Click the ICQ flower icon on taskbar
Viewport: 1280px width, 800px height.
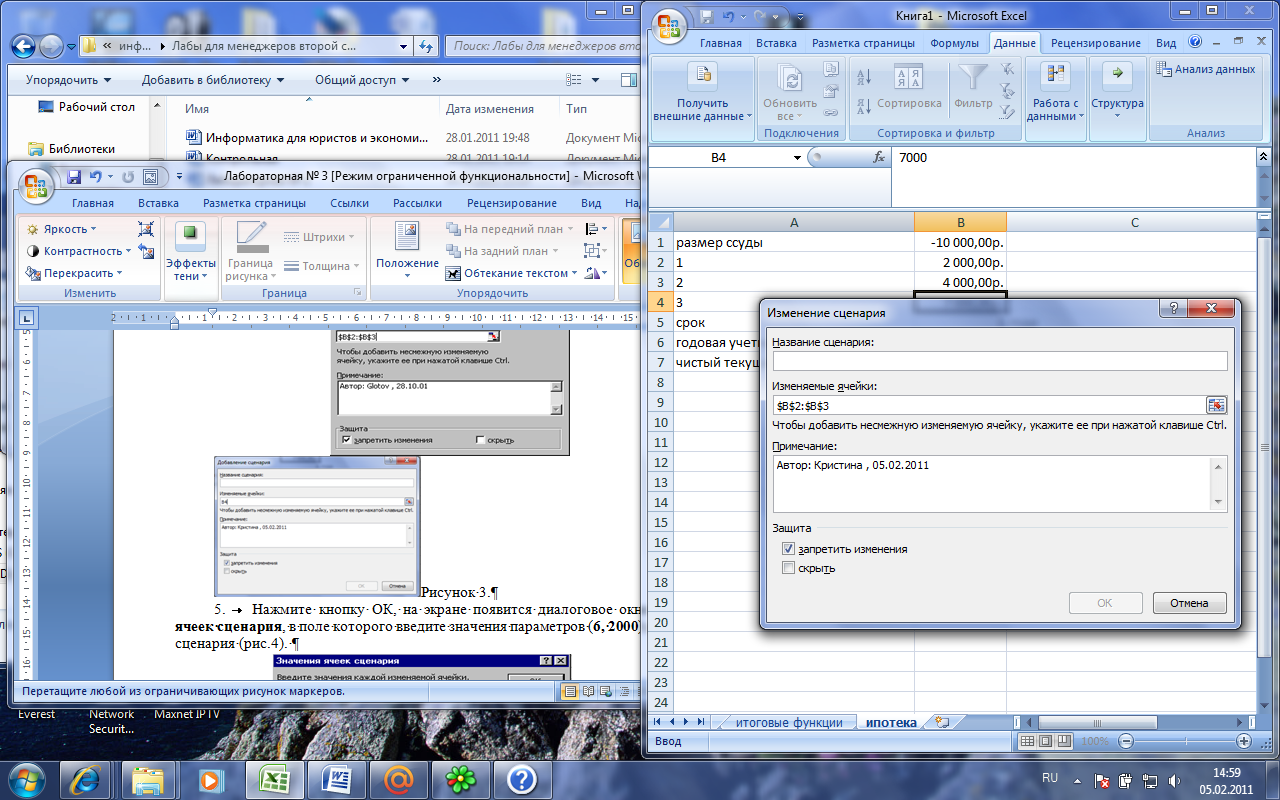[461, 778]
